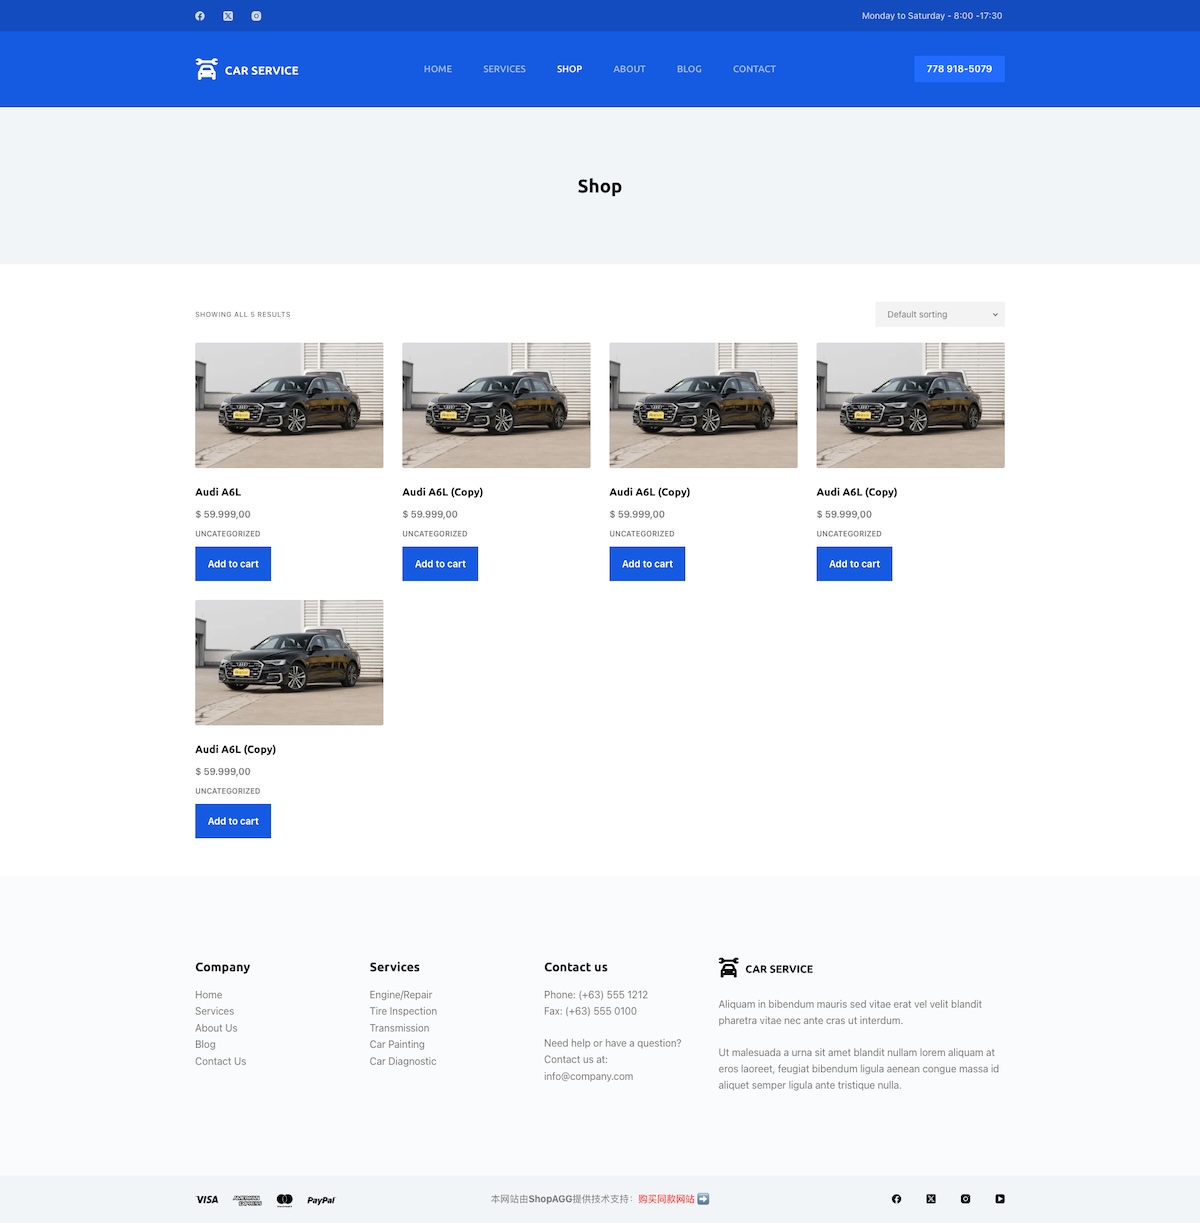Click the PayPal payment icon
Viewport: 1200px width, 1223px height.
(x=321, y=1200)
